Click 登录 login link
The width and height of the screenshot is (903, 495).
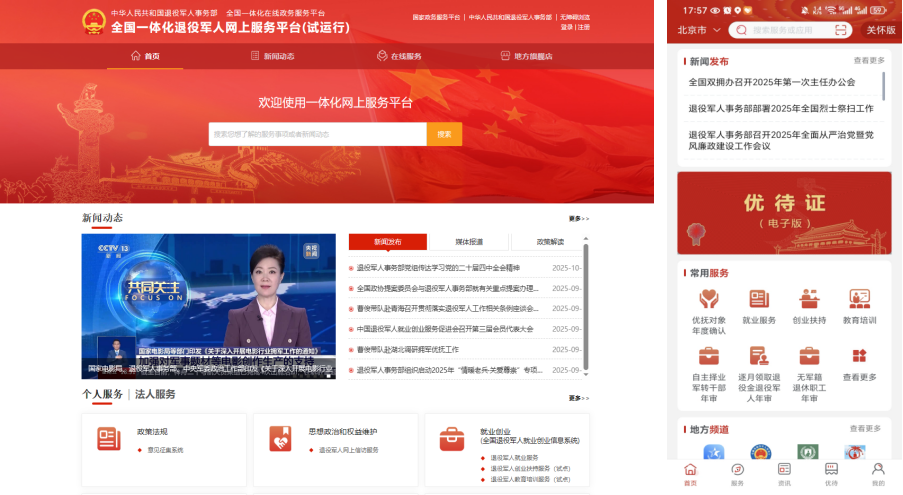point(566,27)
